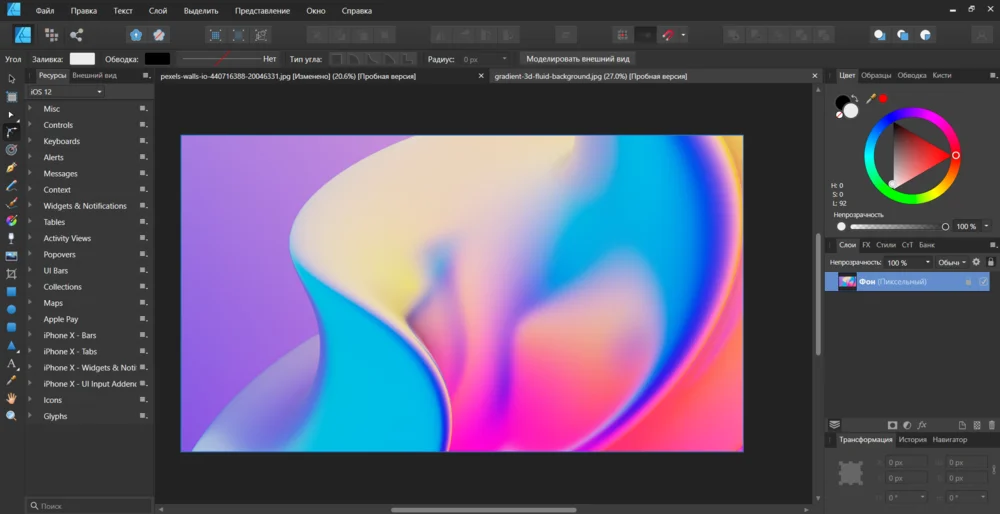The width and height of the screenshot is (1000, 514).
Task: Select the Move tool (arrow cursor)
Action: (11, 78)
